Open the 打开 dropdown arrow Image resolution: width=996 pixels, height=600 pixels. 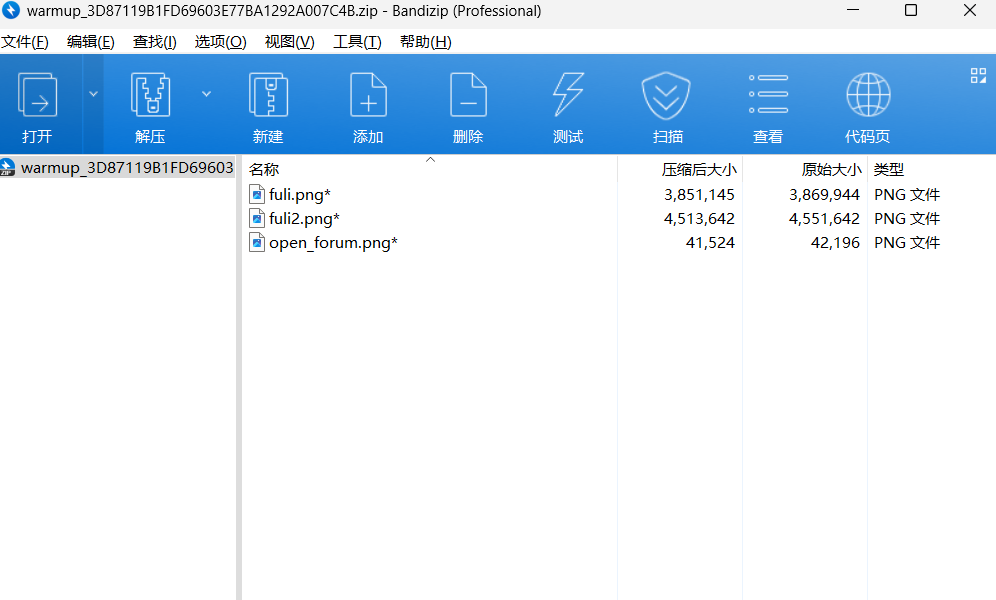[91, 91]
